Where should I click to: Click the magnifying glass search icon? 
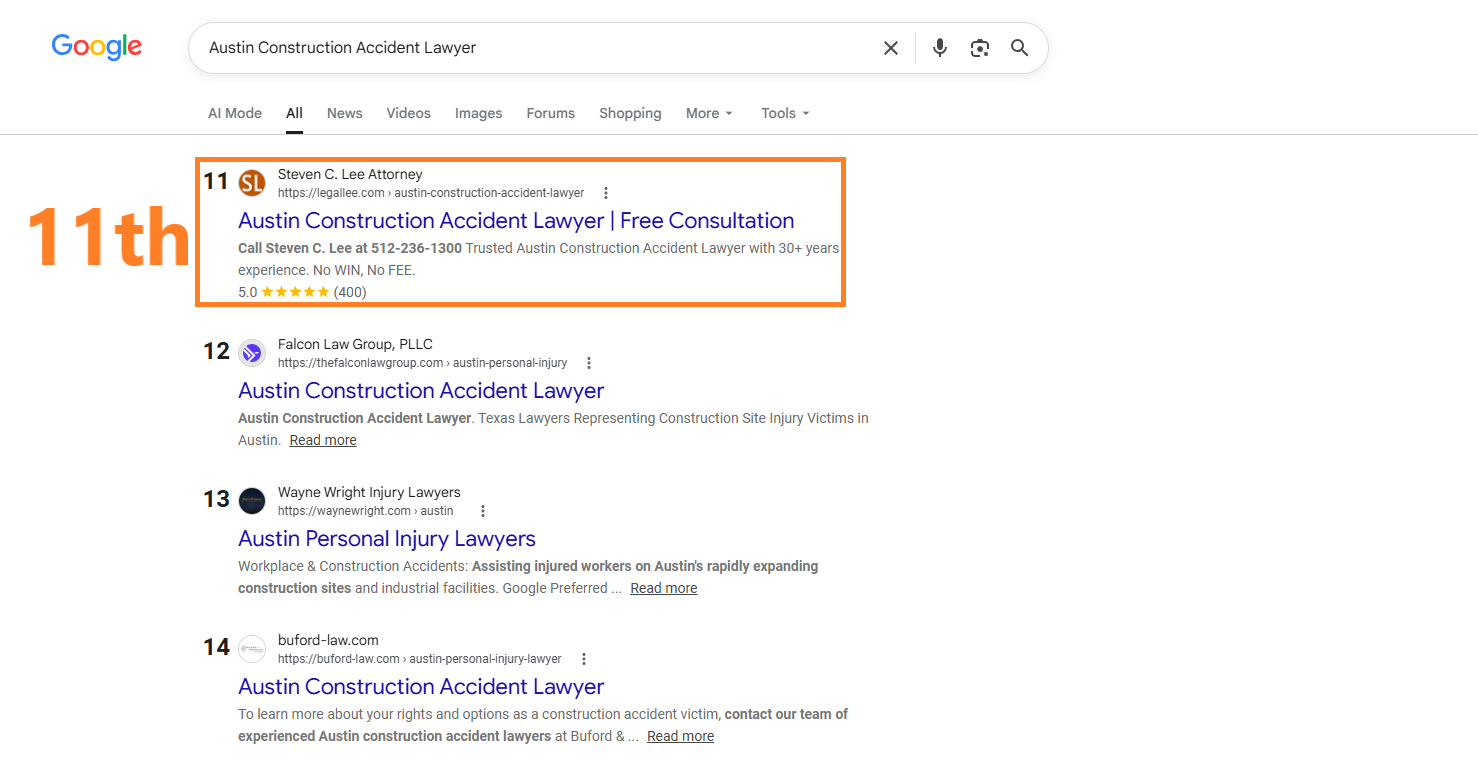[x=1019, y=48]
